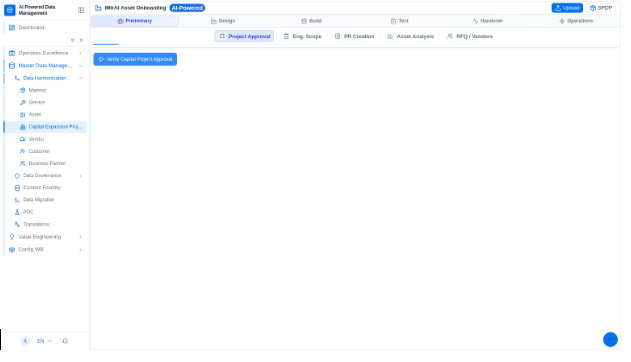
Task: Open the Material harmonization item
Action: point(45,90)
